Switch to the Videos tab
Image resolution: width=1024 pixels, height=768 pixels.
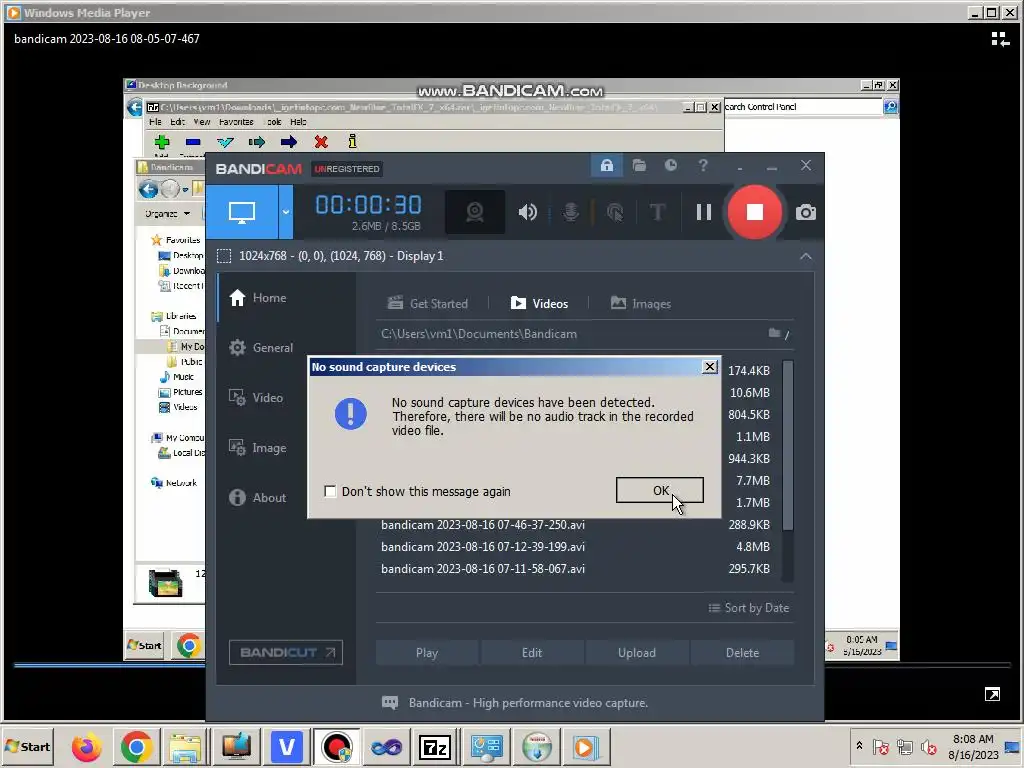click(539, 304)
